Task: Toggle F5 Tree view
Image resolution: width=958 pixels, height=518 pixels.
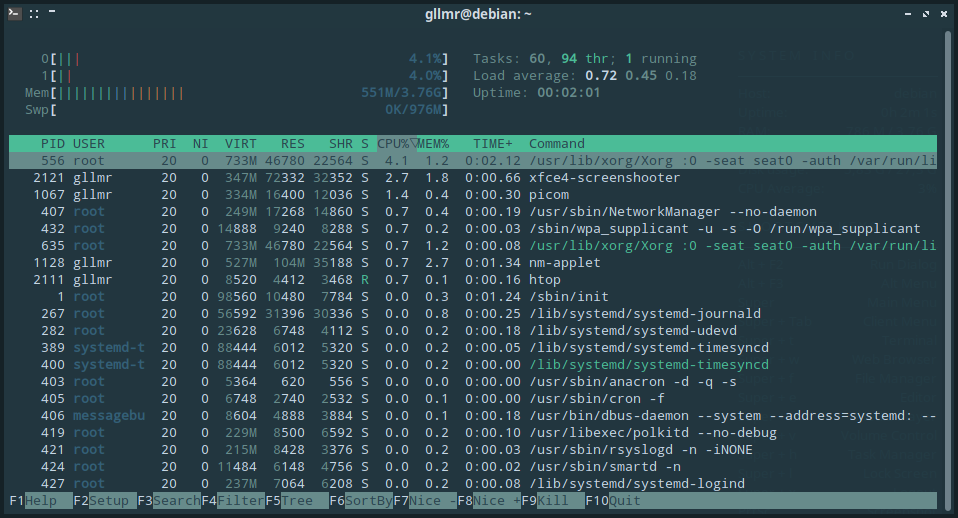Action: point(297,501)
